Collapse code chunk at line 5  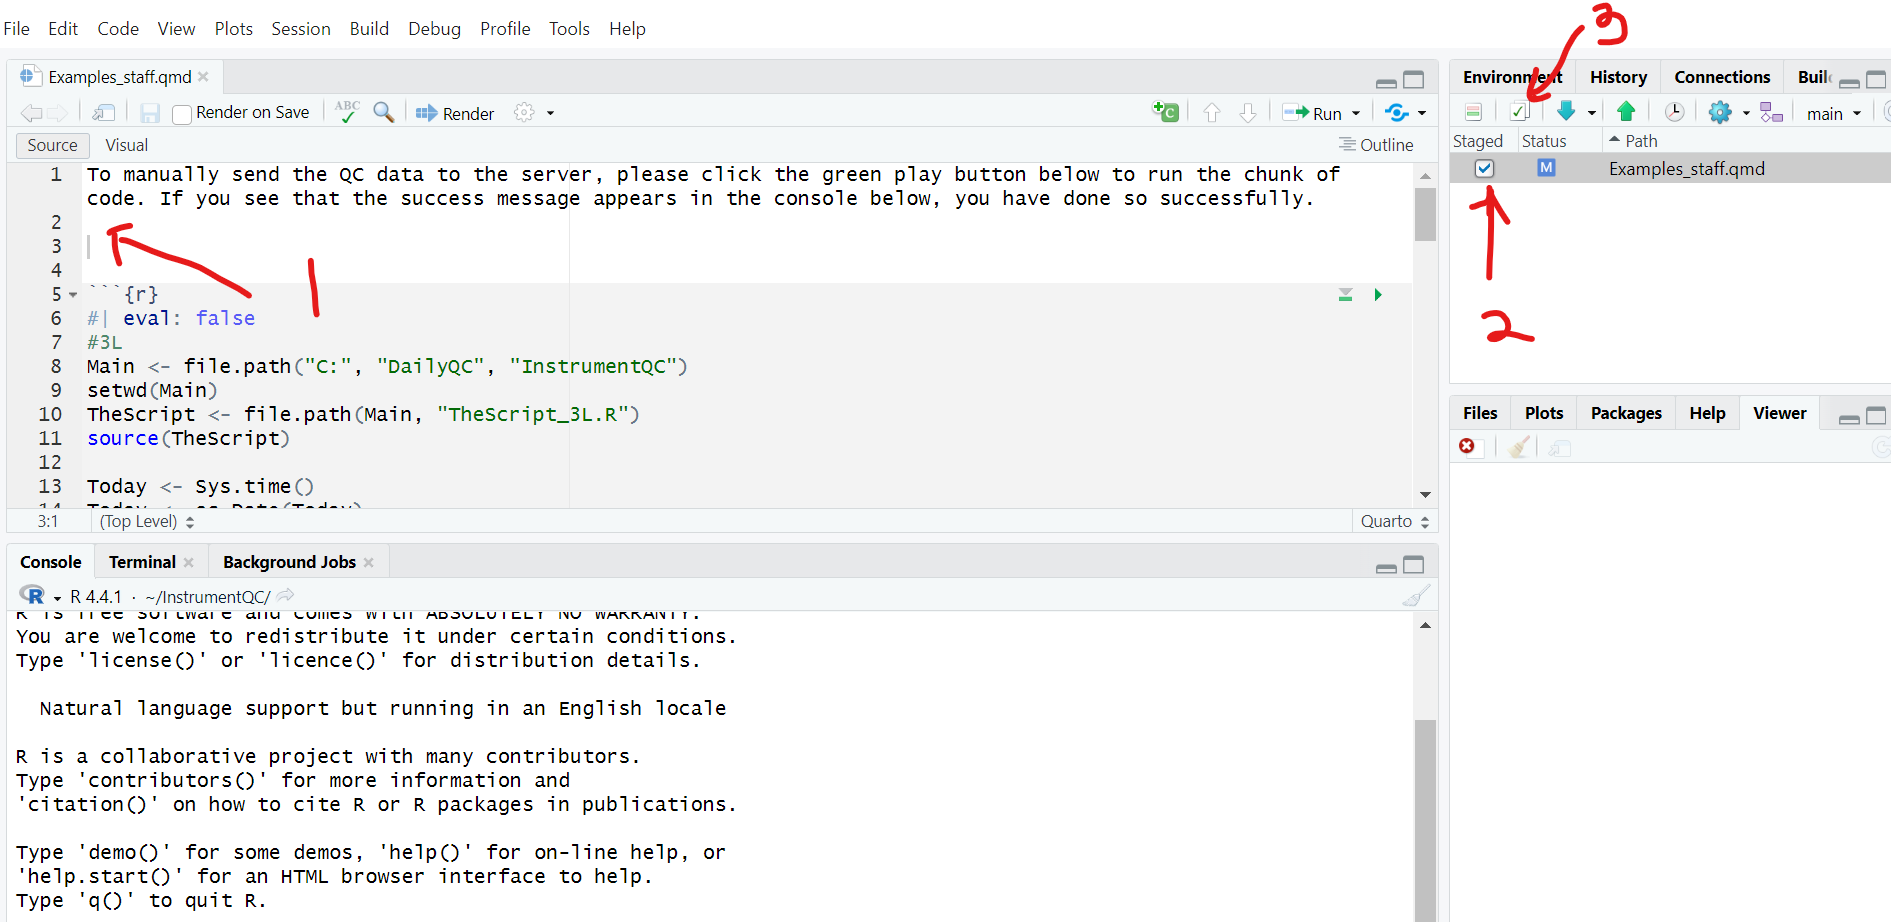73,295
